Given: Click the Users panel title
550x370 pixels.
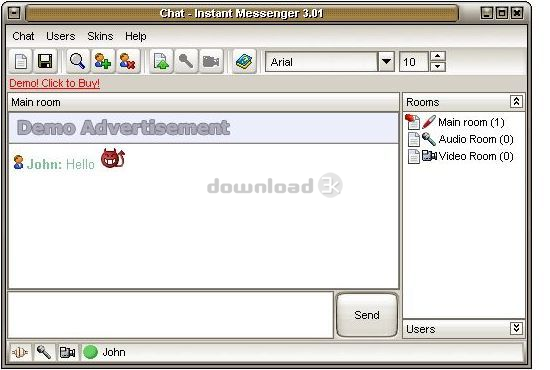Looking at the screenshot, I should pyautogui.click(x=421, y=329).
